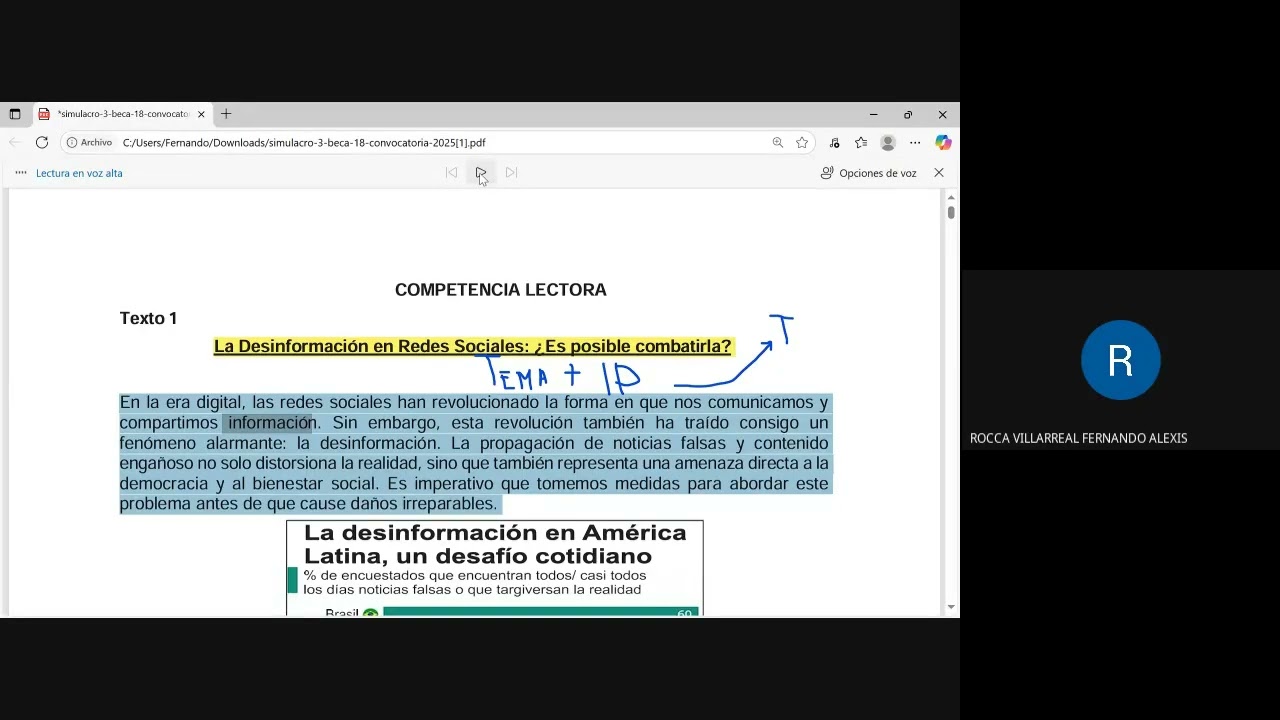Open browser Settings and more menu
The height and width of the screenshot is (720, 1280).
tap(915, 143)
